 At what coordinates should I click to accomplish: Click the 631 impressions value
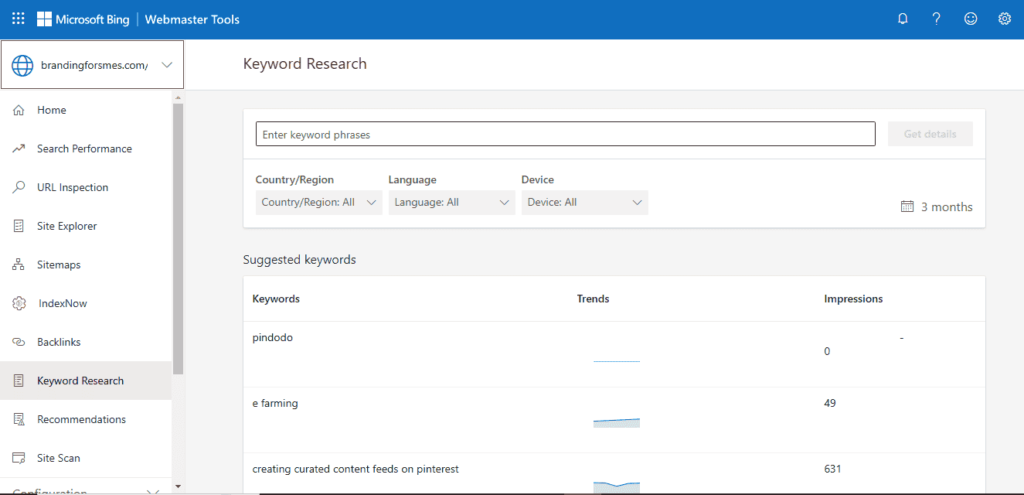coord(833,469)
